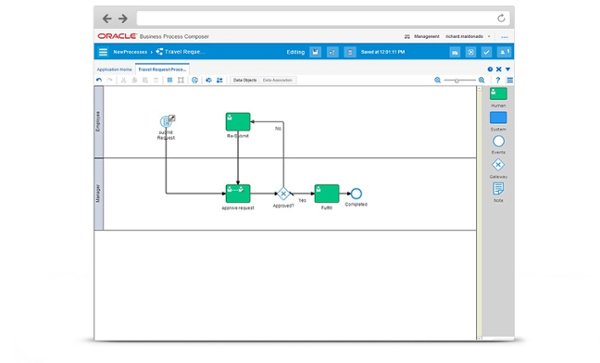Click the second icon after Editing
Viewport: 600px width, 363px height.
(x=333, y=52)
